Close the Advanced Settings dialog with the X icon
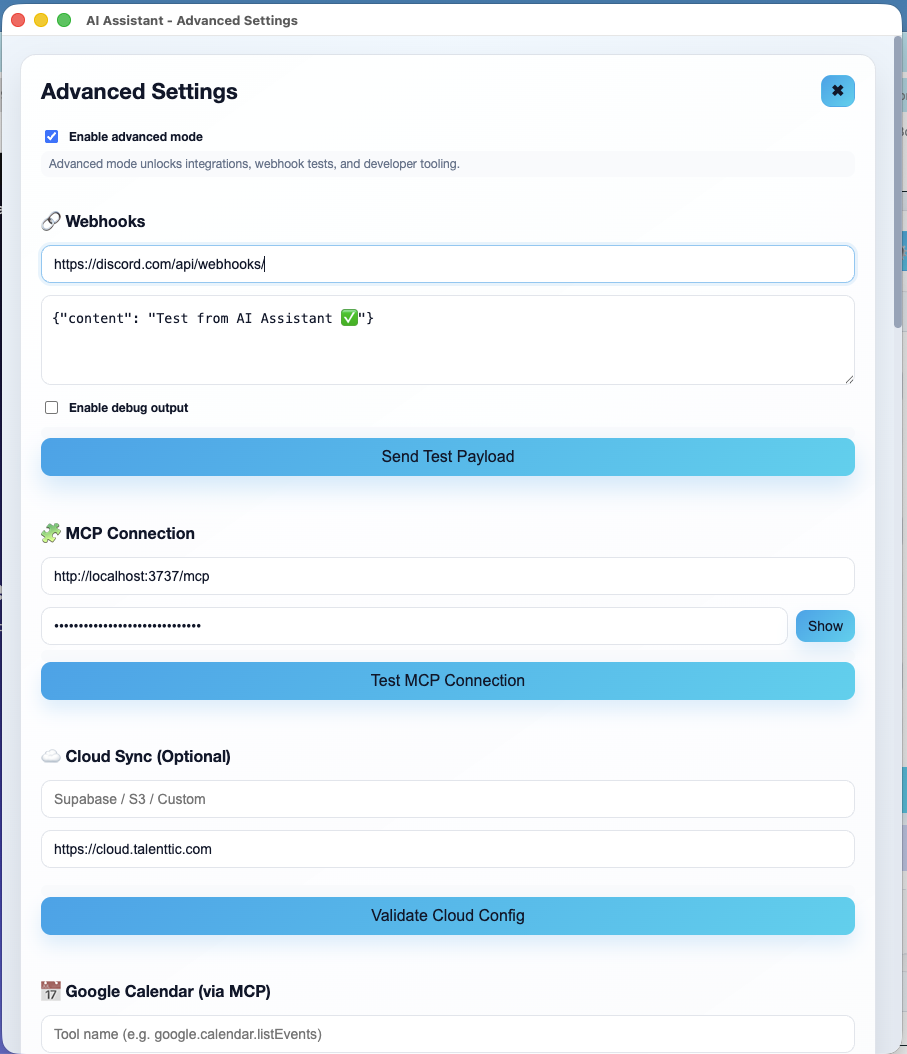The width and height of the screenshot is (907, 1054). click(x=837, y=91)
